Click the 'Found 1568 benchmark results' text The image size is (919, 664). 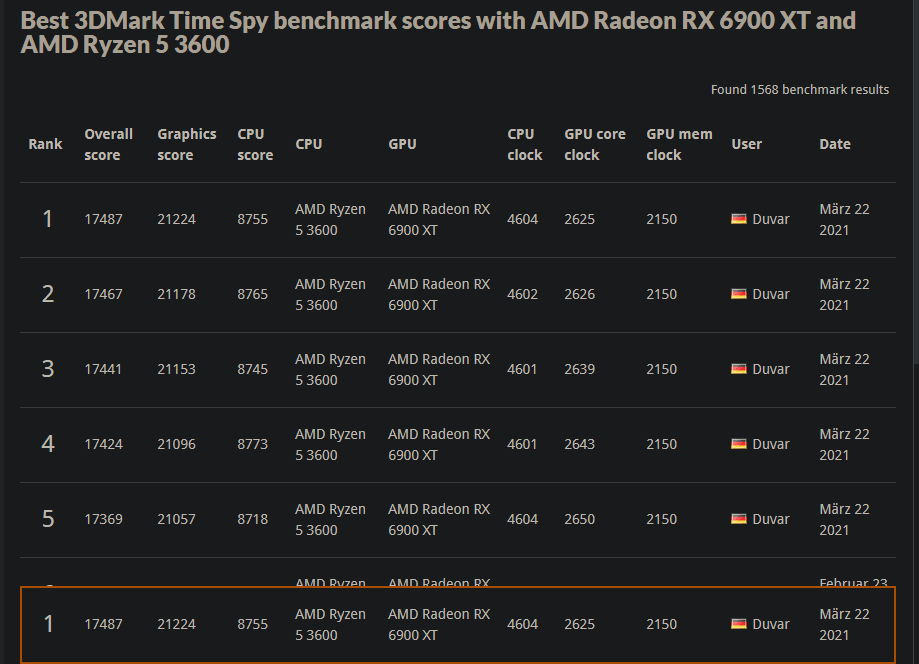(799, 90)
